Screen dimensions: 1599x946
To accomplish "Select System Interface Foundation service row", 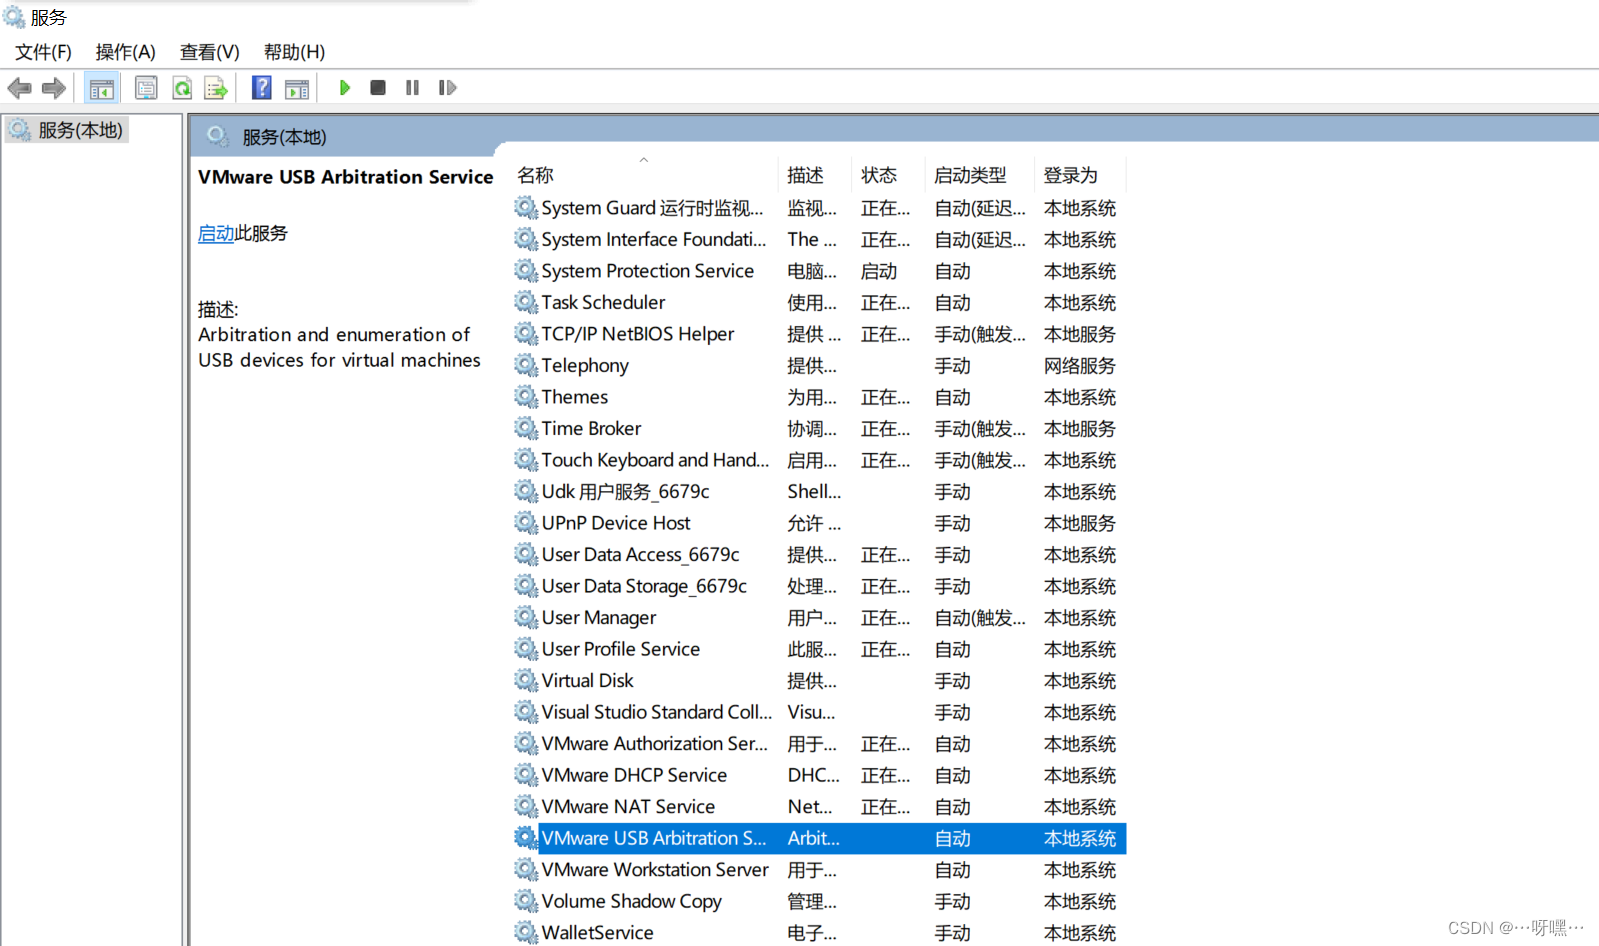I will tap(820, 239).
